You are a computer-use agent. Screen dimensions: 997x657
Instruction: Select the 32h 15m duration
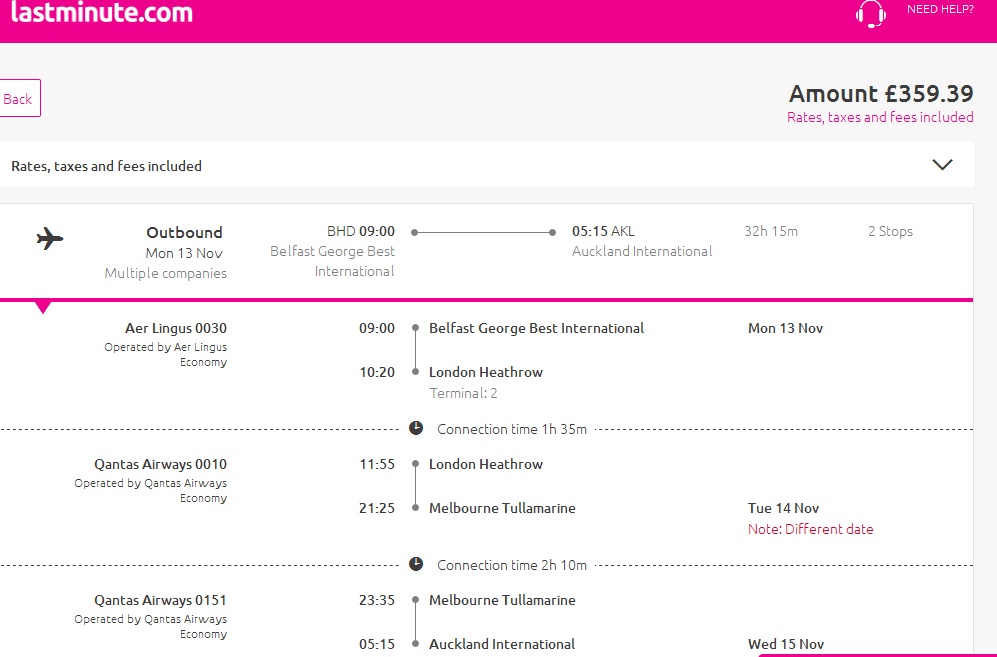click(771, 231)
